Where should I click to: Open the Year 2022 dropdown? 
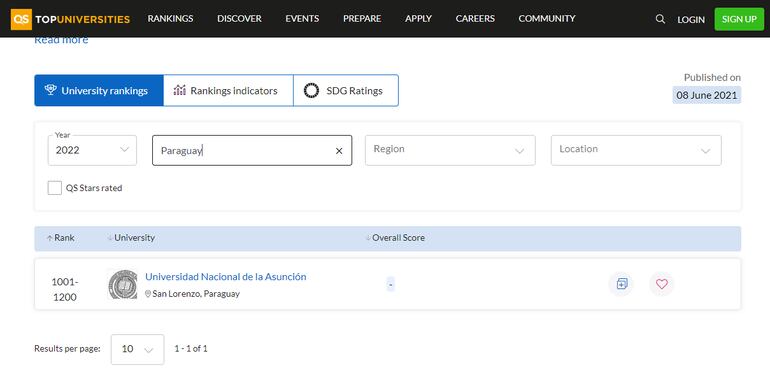click(92, 150)
